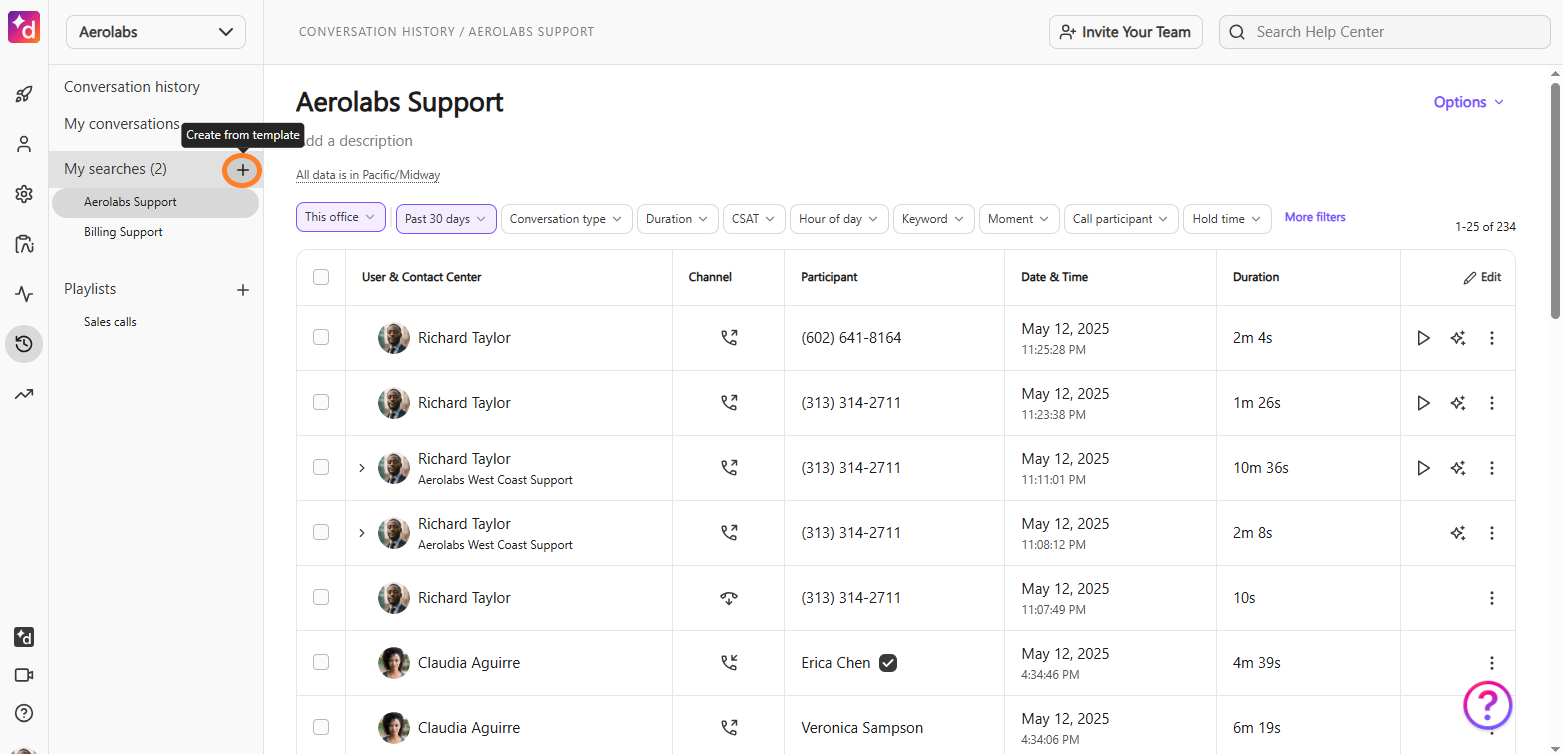Check the box for the 11:23:38 PM call
Screen dimensions: 1563x754
[321, 402]
